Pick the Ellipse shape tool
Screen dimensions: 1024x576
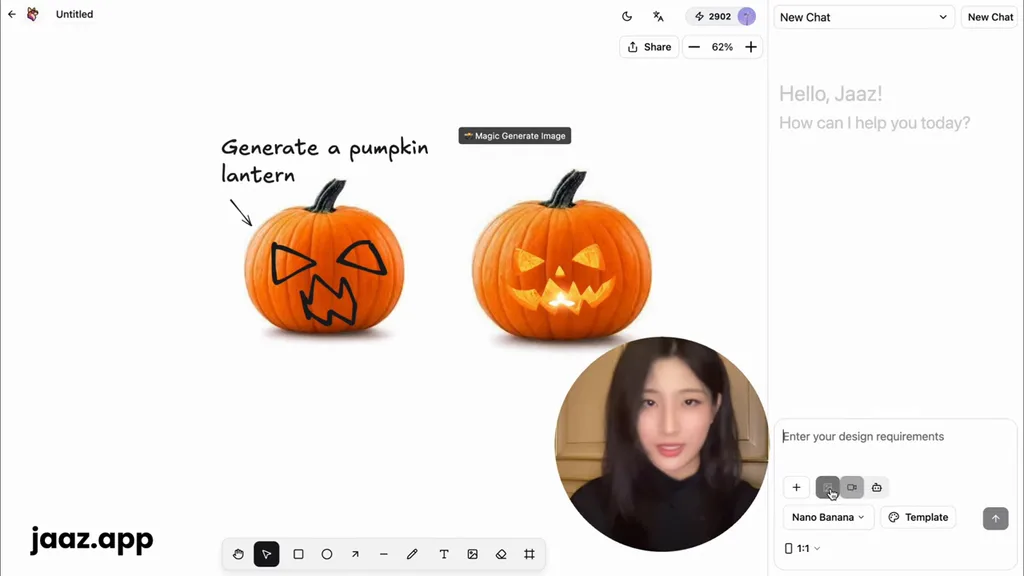pos(327,554)
